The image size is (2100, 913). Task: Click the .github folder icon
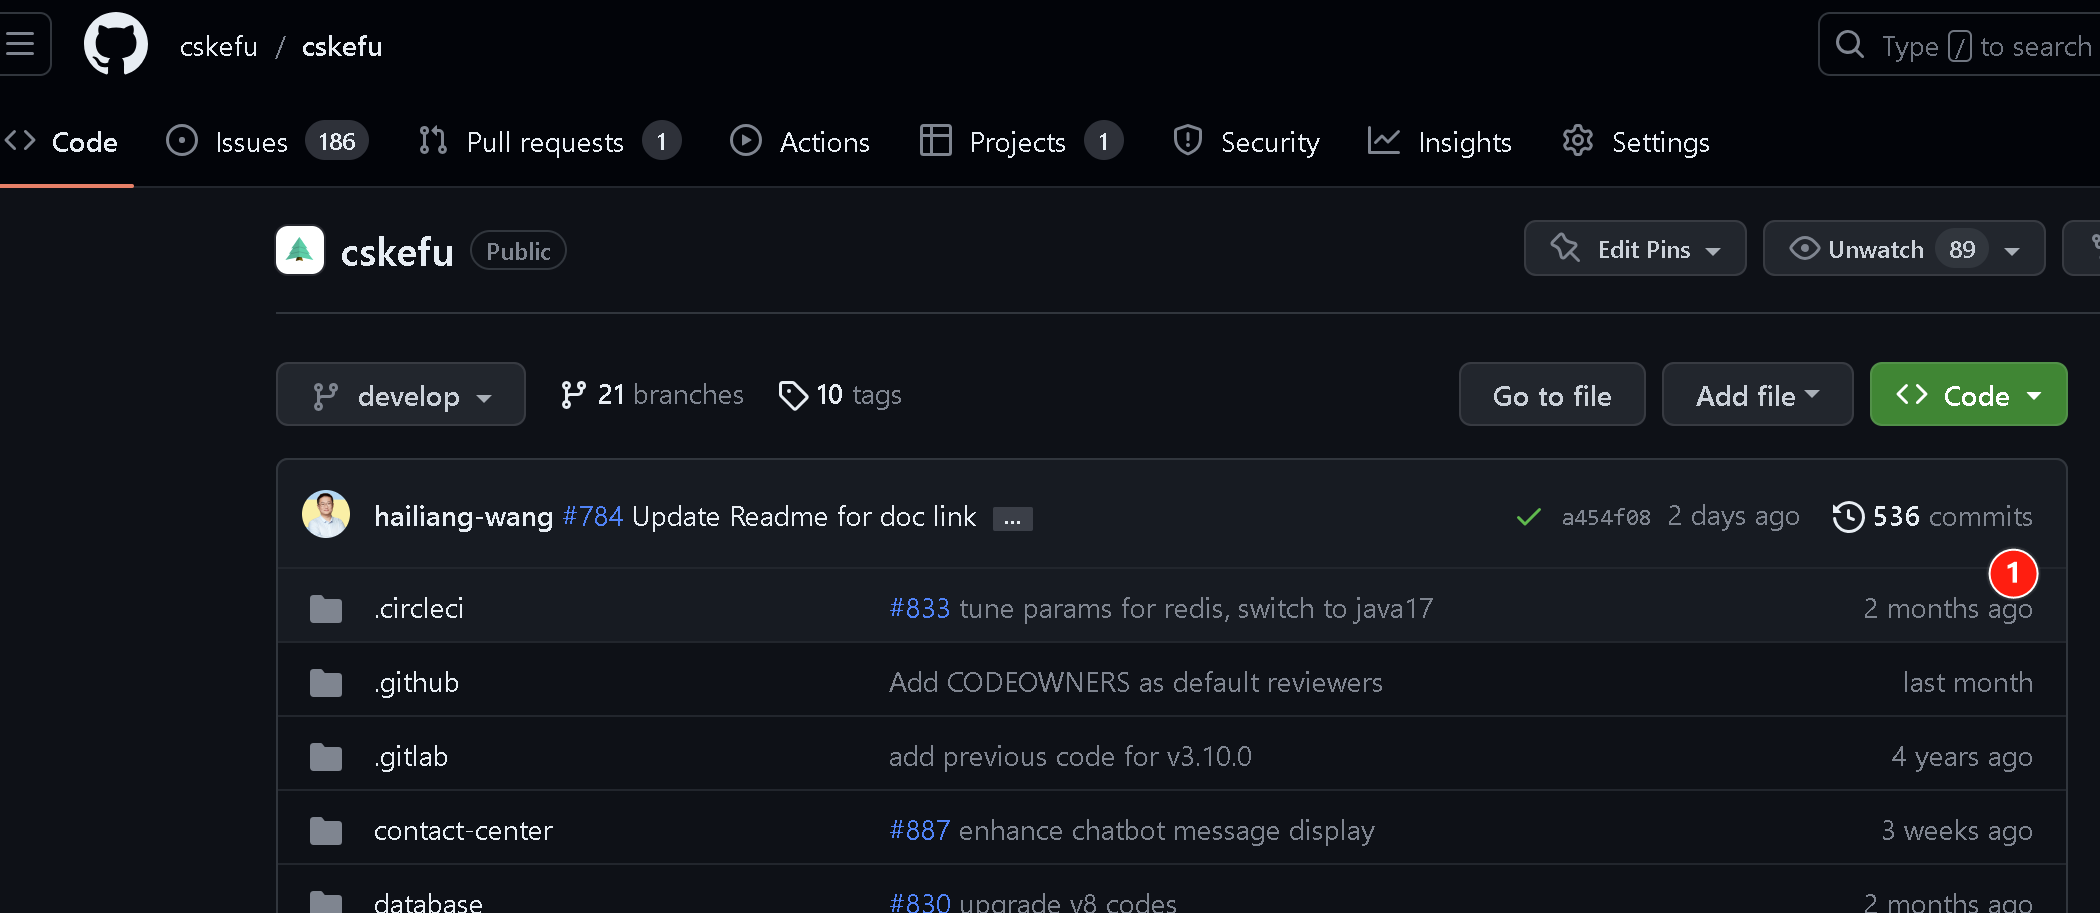(326, 682)
